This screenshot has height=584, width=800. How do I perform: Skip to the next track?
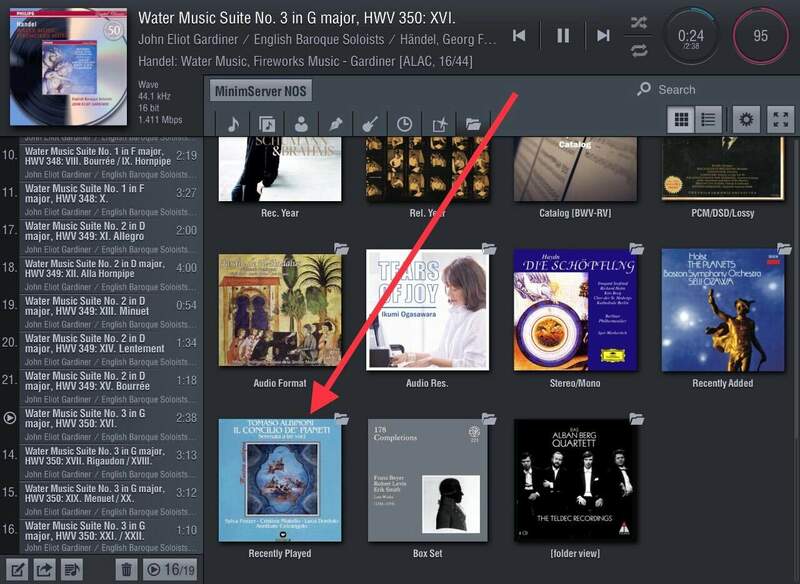point(604,36)
